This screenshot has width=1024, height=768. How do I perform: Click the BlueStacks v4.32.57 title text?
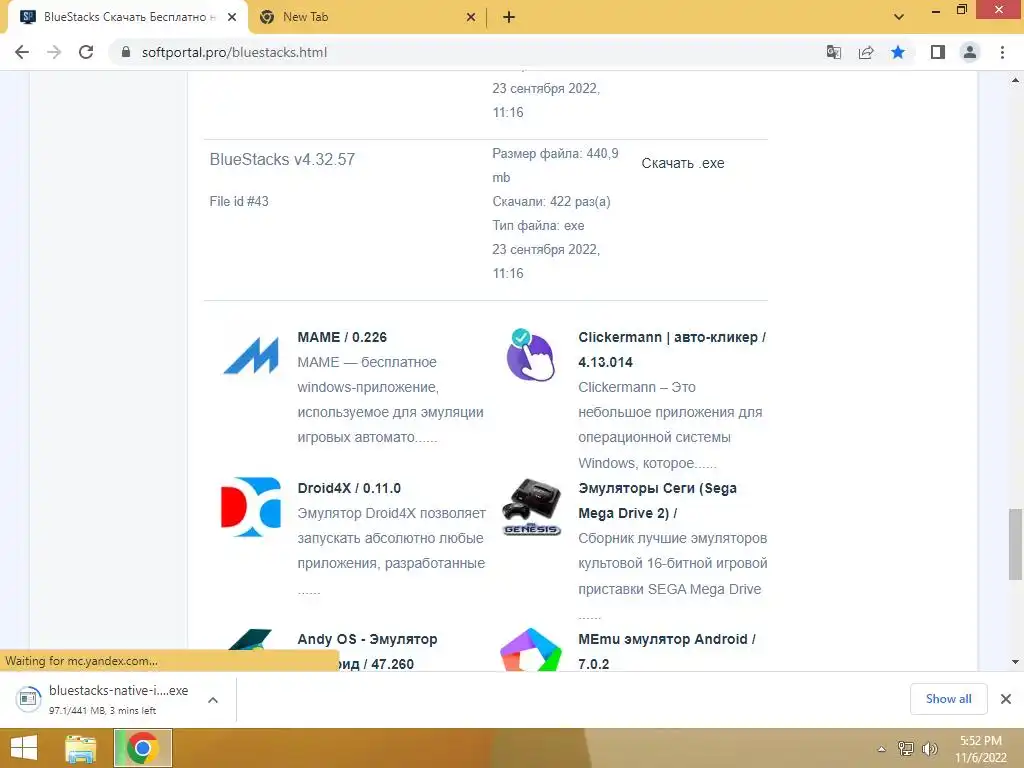point(282,159)
